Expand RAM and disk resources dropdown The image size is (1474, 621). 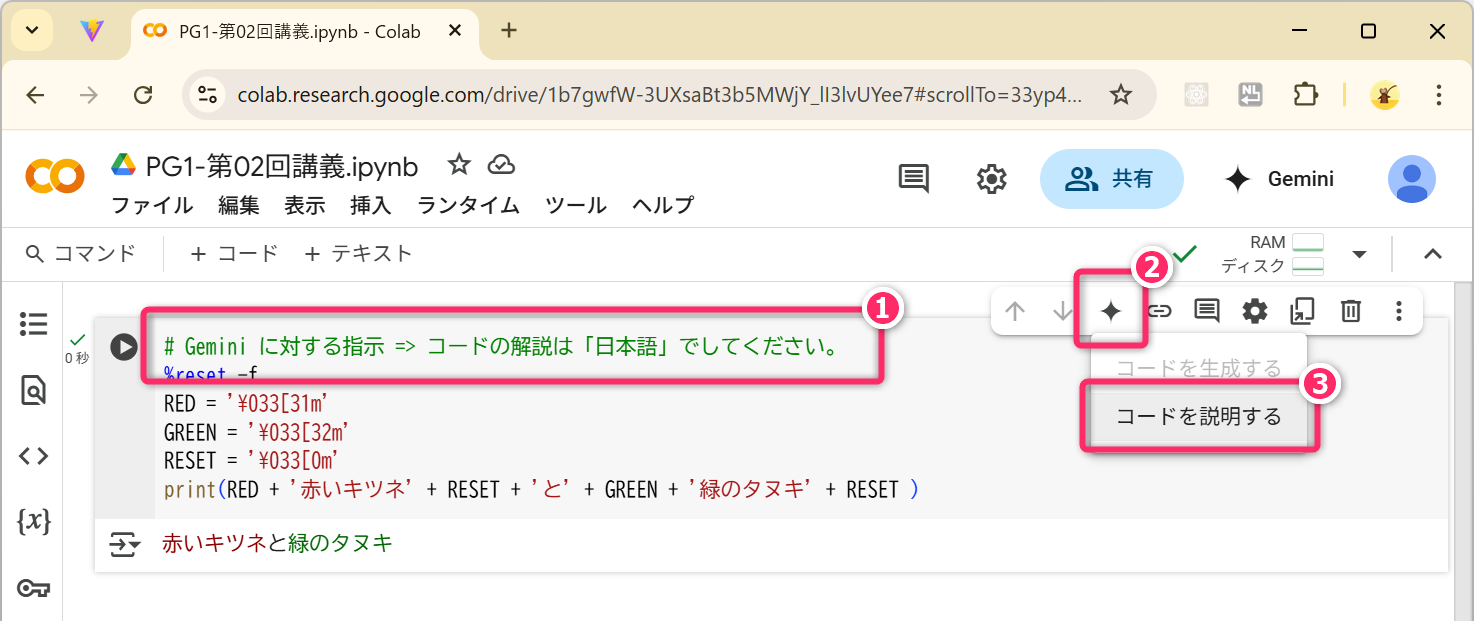[x=1359, y=254]
